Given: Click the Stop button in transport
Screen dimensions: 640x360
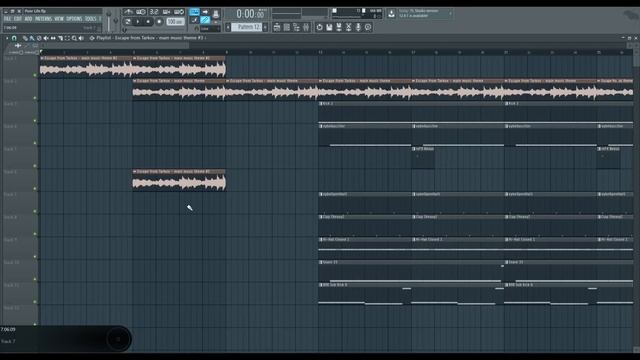Looking at the screenshot, I should pyautogui.click(x=149, y=22).
